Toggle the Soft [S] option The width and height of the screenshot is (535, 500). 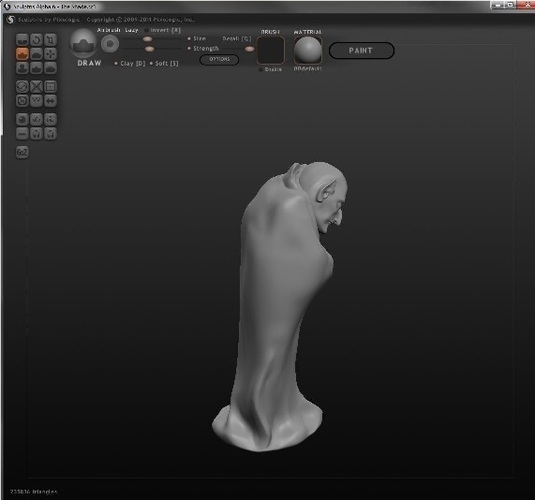164,63
